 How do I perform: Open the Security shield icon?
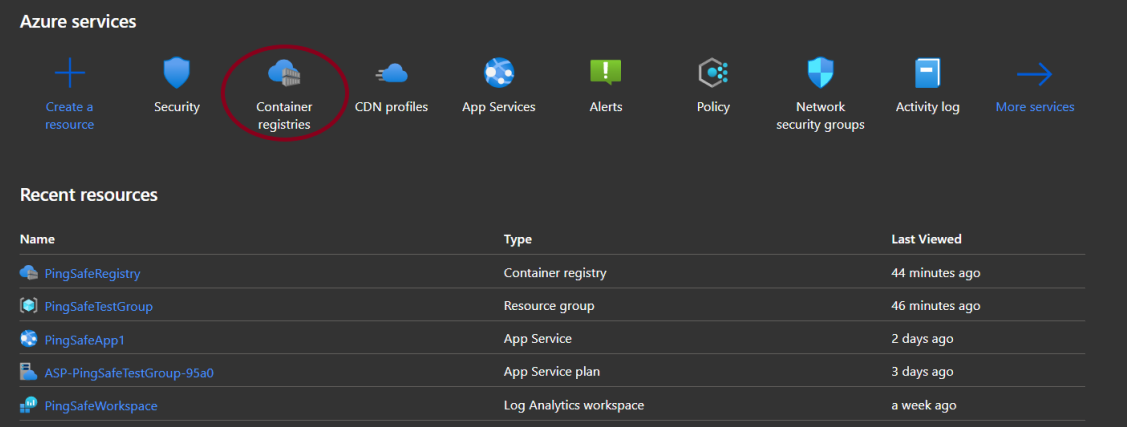(x=177, y=73)
